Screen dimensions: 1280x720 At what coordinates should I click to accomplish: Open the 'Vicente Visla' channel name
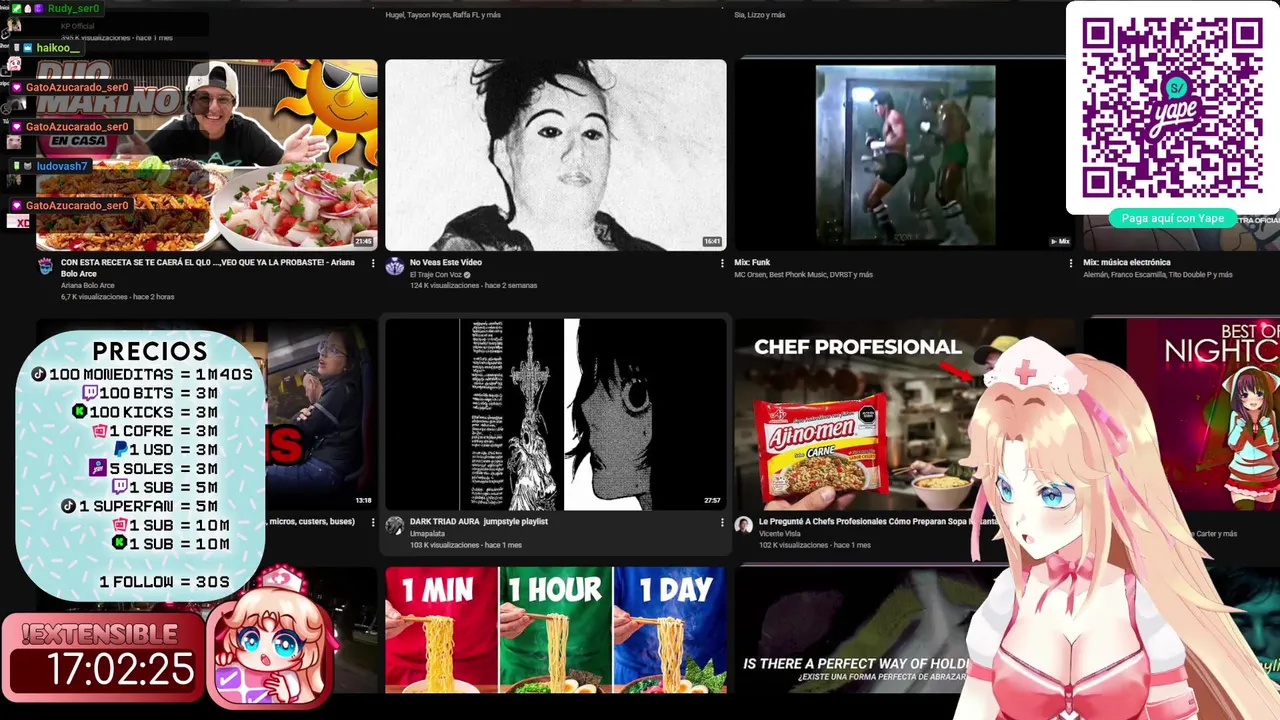(780, 533)
